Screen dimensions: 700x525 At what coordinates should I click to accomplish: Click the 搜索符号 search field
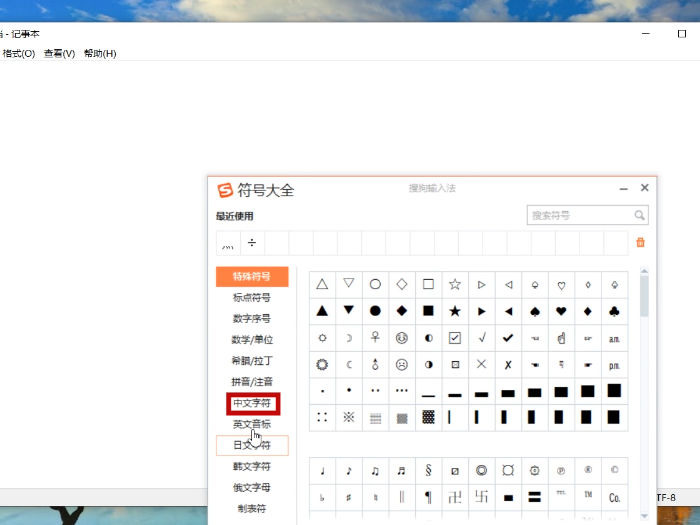(588, 216)
